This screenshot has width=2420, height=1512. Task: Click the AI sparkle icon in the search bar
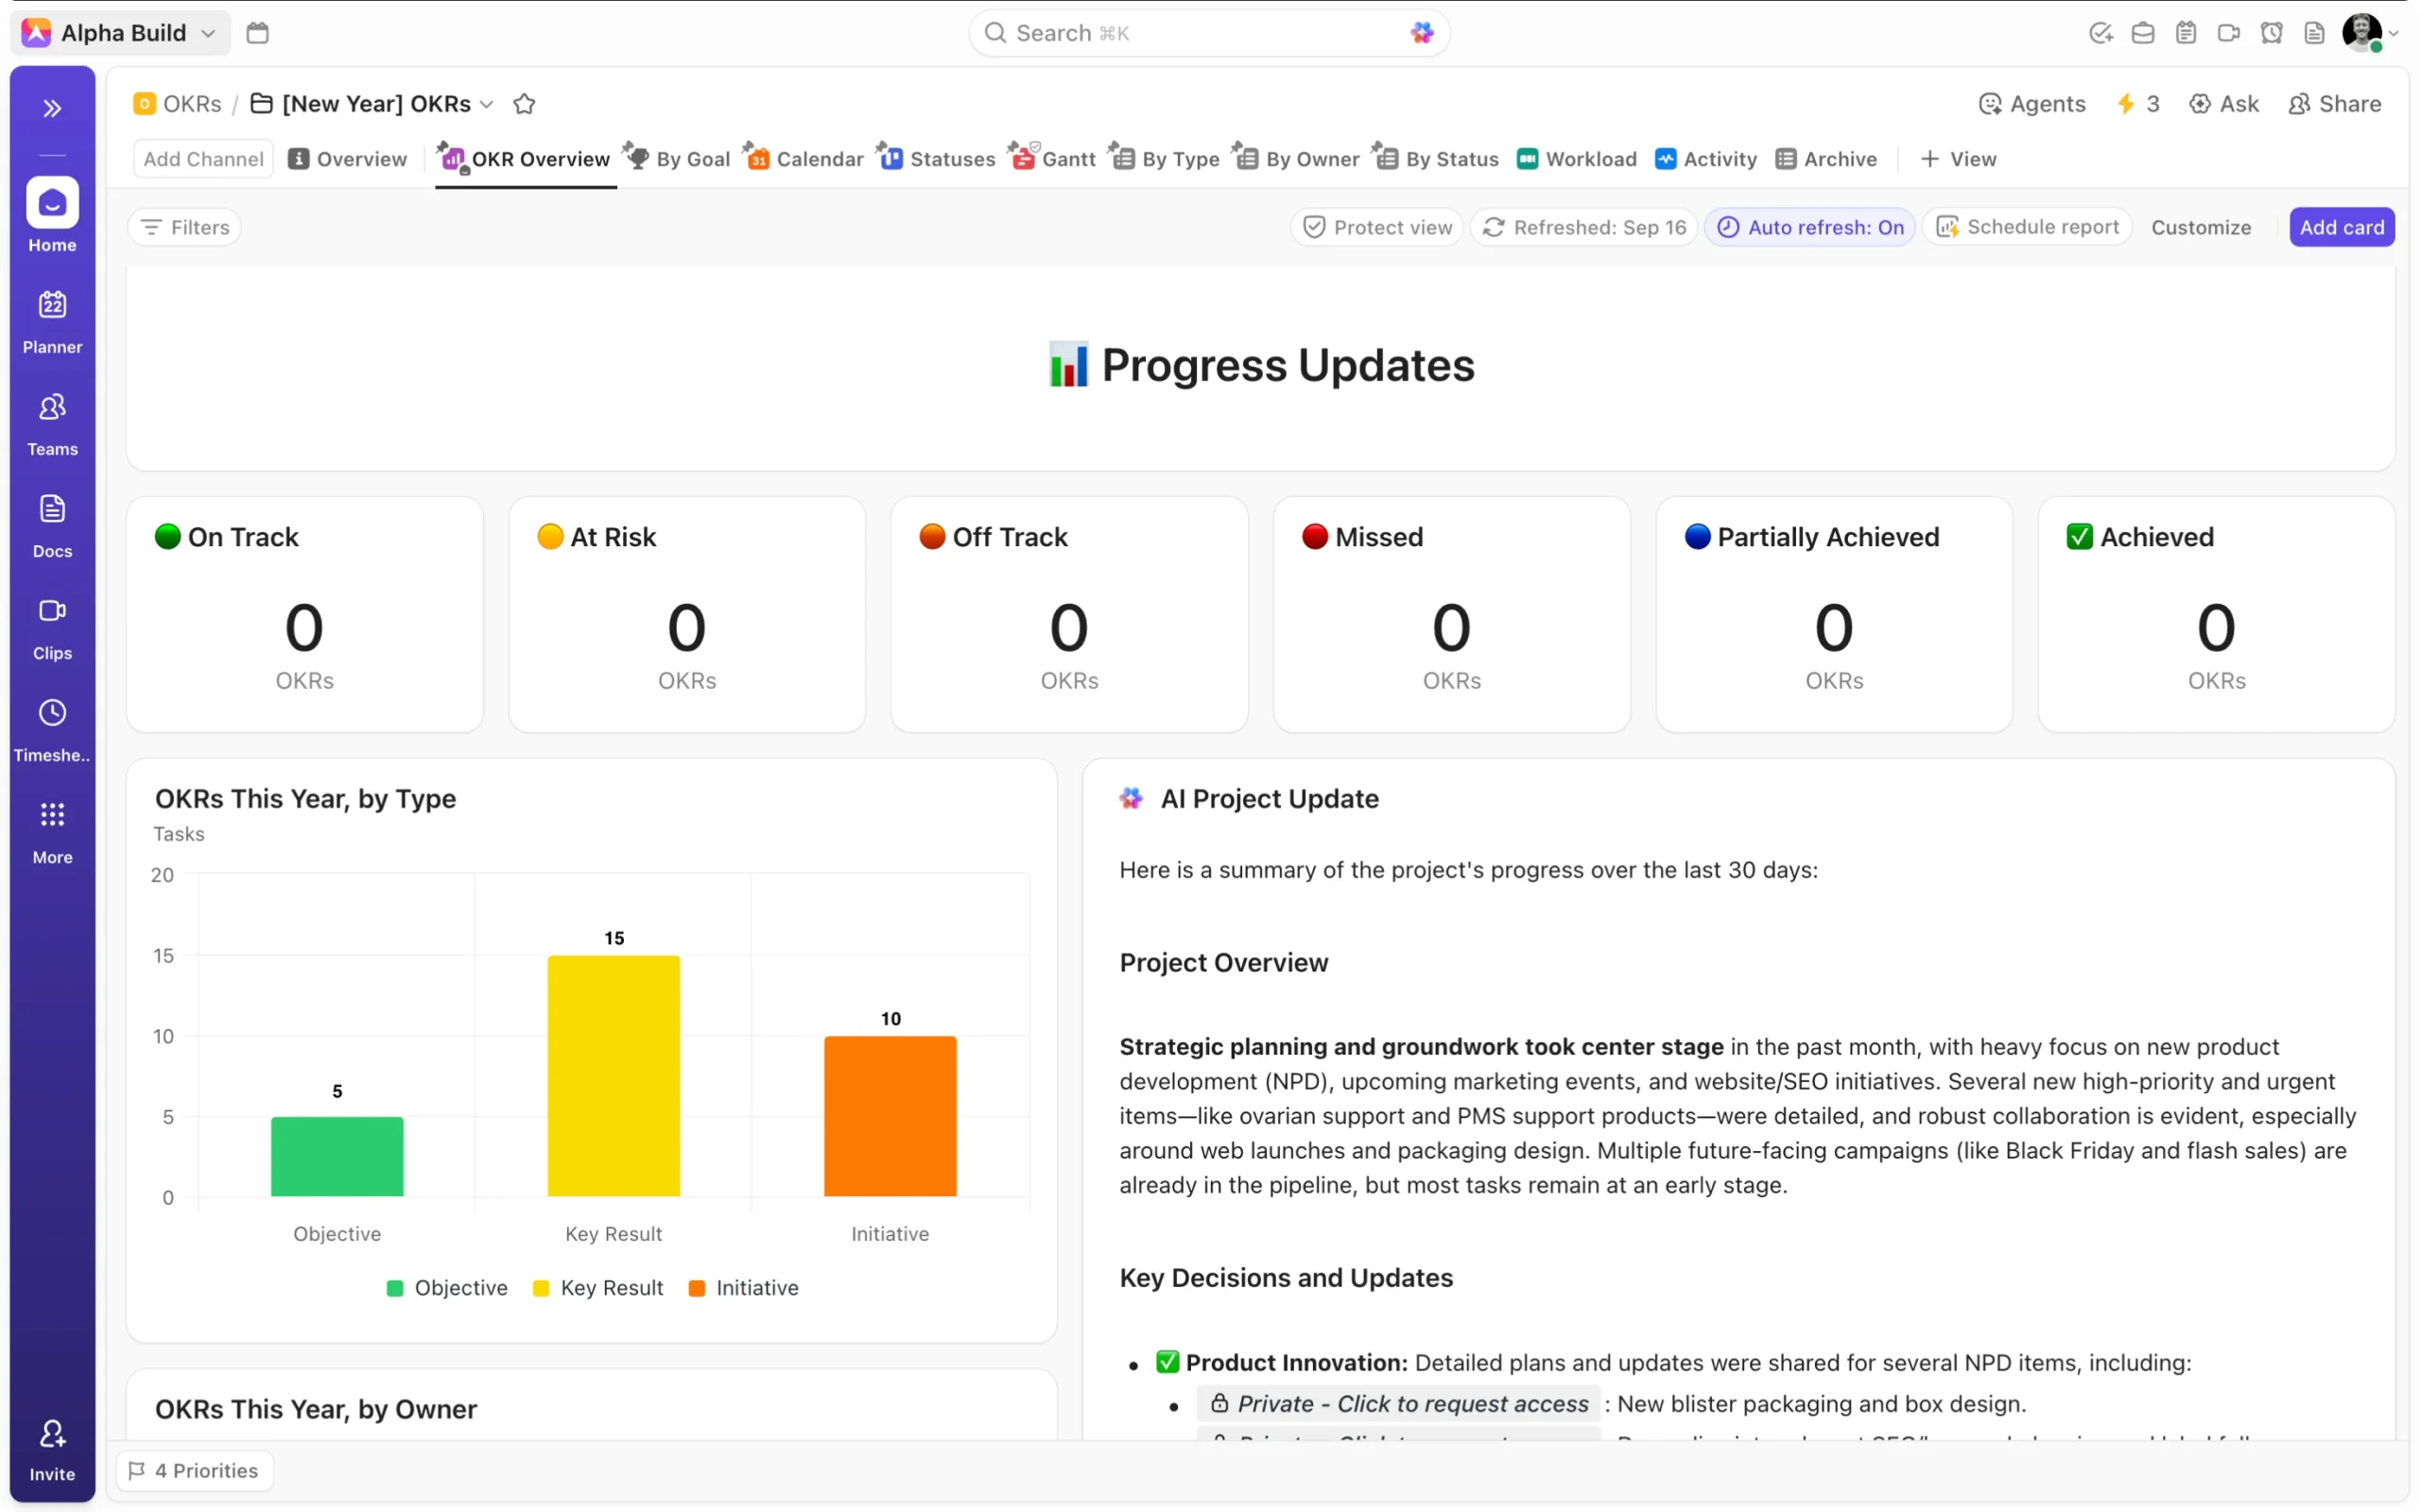[1421, 33]
